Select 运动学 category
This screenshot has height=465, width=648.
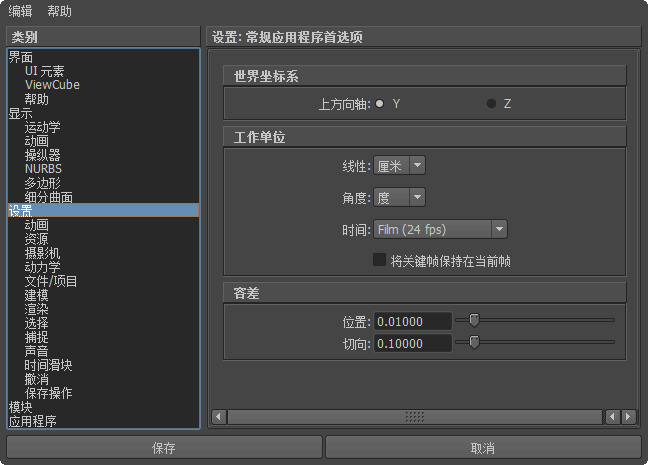click(x=103, y=127)
